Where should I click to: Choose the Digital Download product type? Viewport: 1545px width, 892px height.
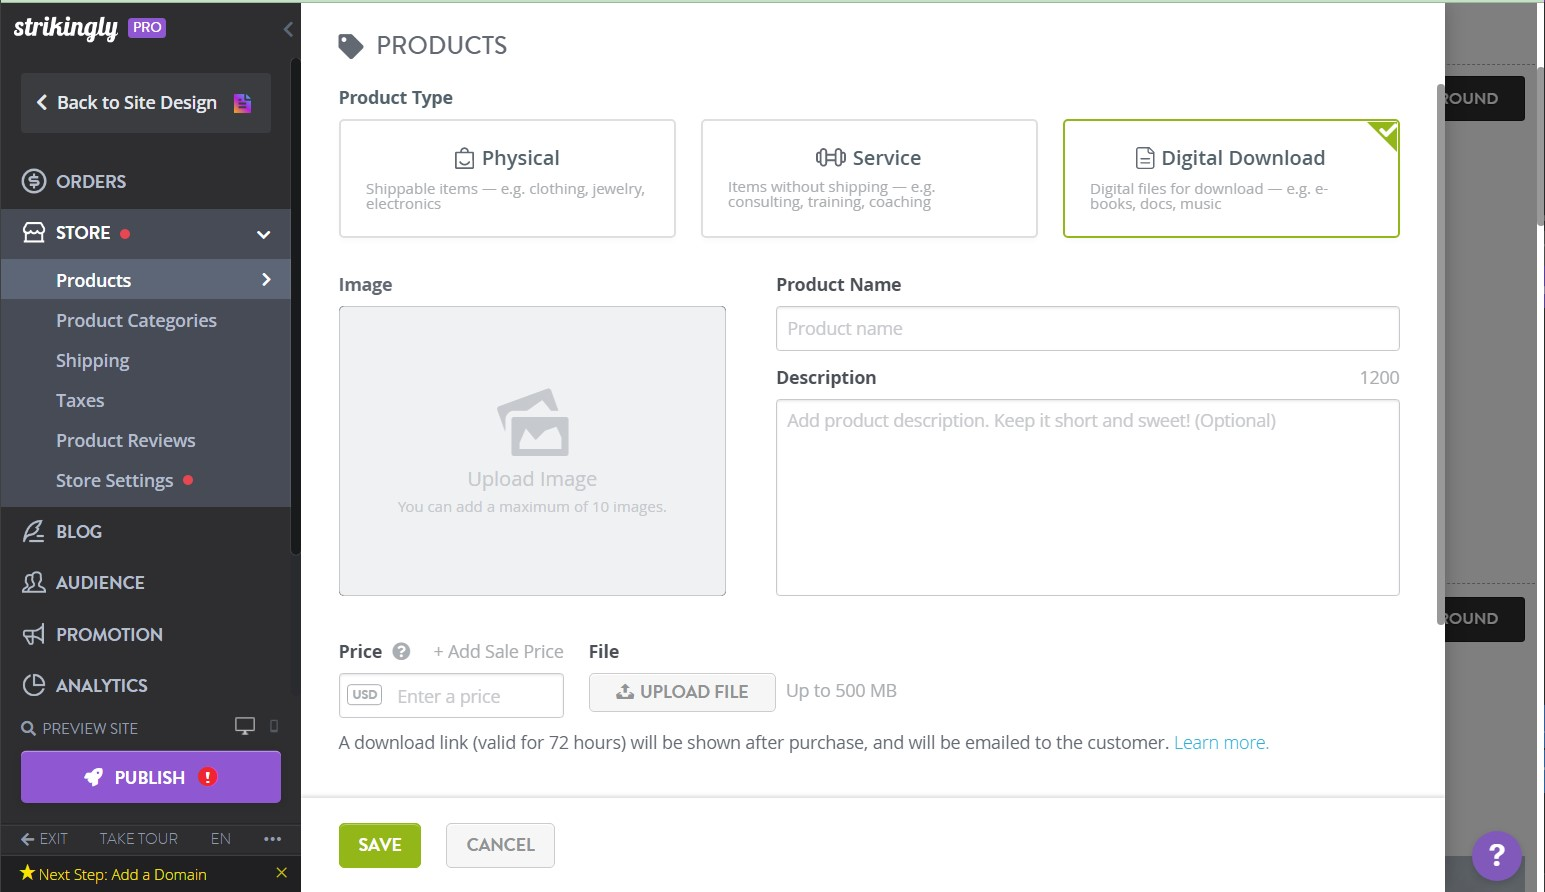click(x=1231, y=178)
